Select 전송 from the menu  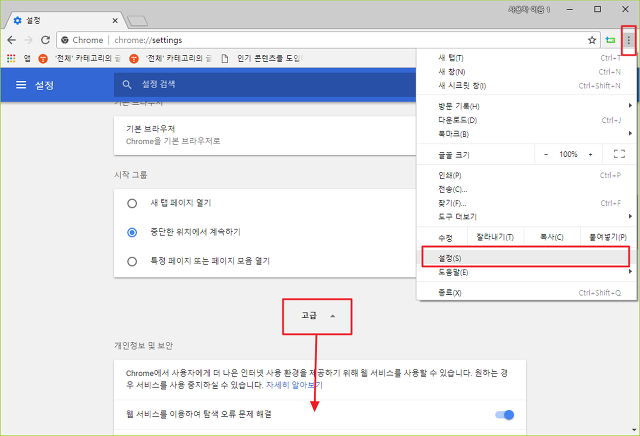(527, 189)
